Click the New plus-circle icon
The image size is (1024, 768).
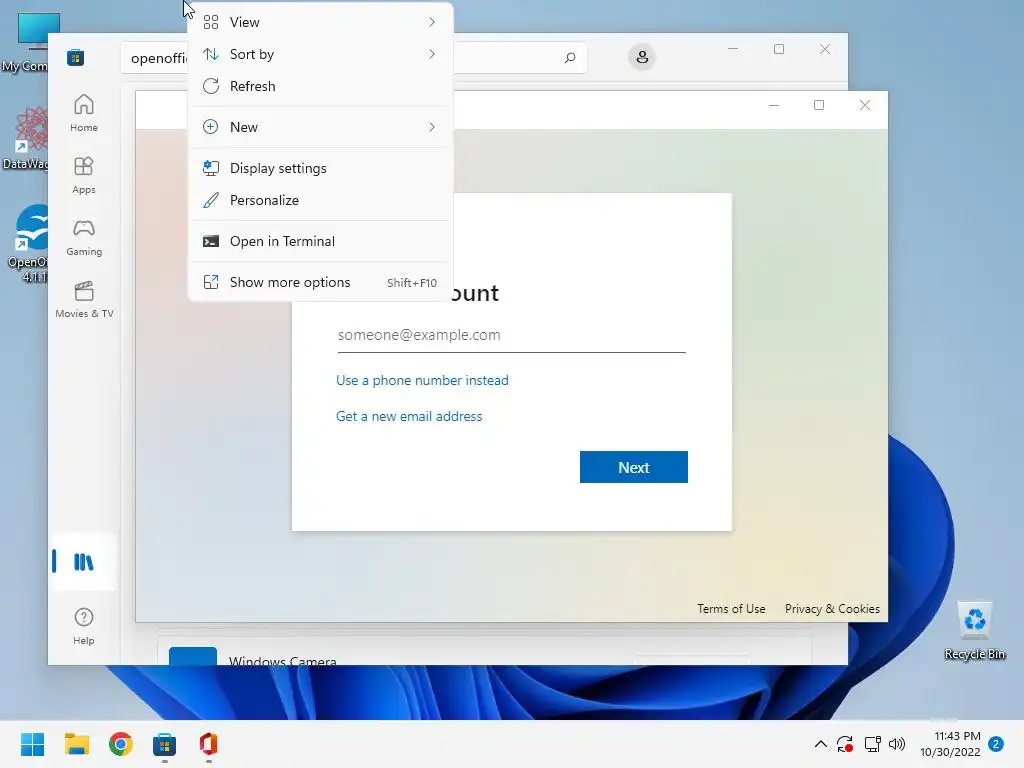(x=210, y=127)
